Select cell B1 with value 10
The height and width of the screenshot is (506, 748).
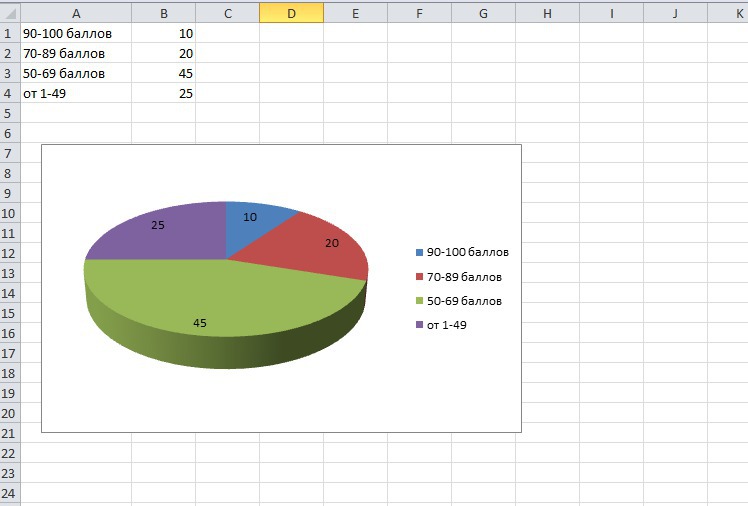(x=163, y=33)
